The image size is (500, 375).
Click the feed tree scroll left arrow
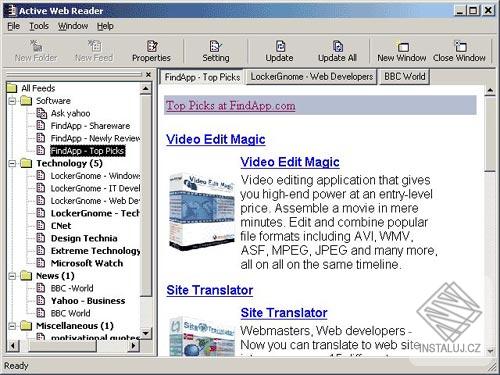[x=13, y=345]
